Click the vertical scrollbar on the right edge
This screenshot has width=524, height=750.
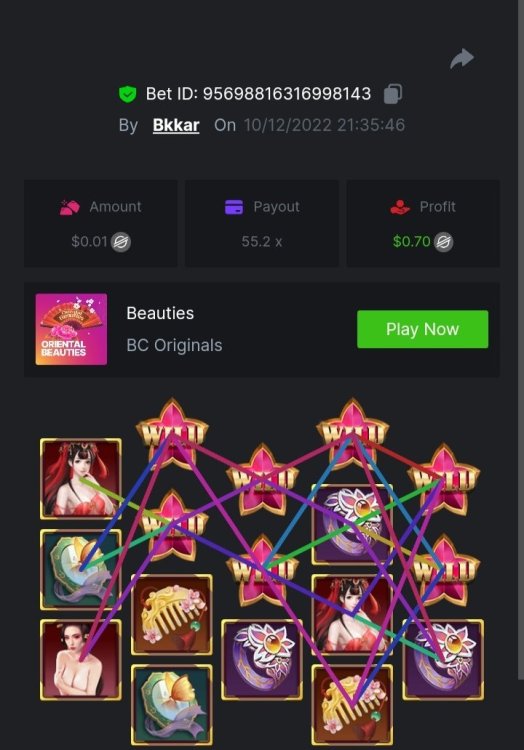(520, 340)
